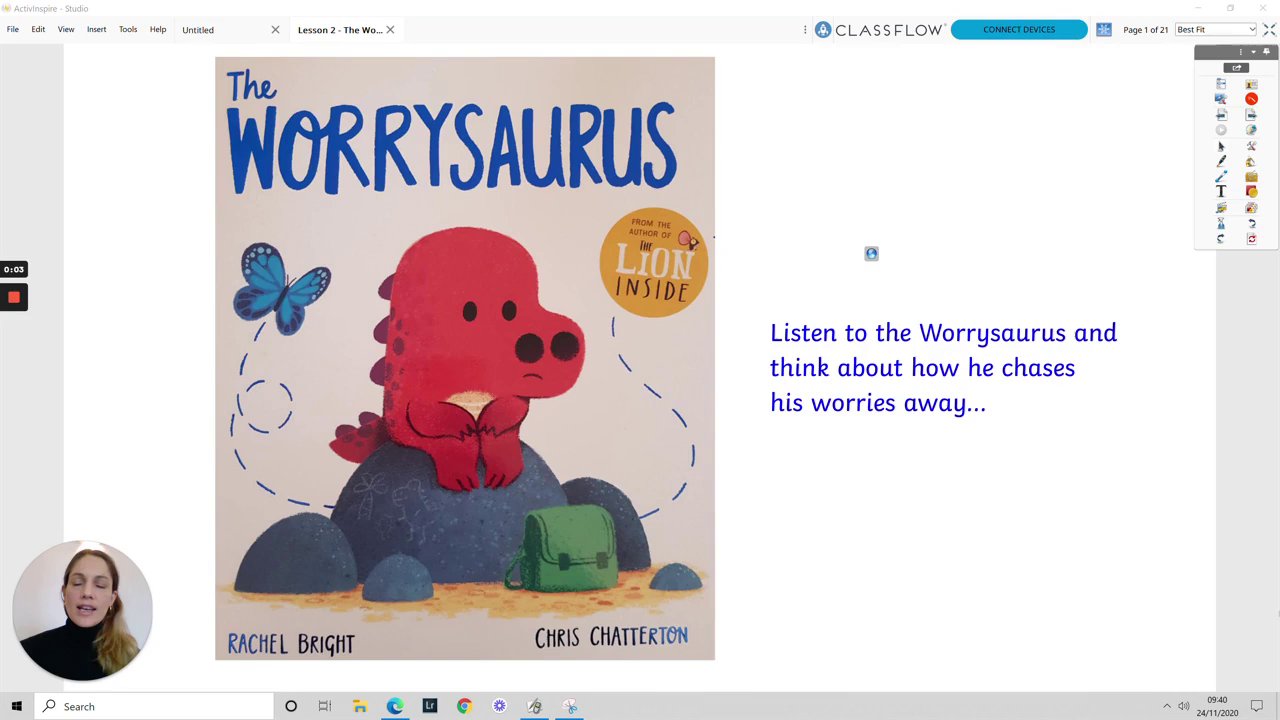Open the Main Menu icon in the toolbox
1280x720 pixels.
click(x=1221, y=84)
